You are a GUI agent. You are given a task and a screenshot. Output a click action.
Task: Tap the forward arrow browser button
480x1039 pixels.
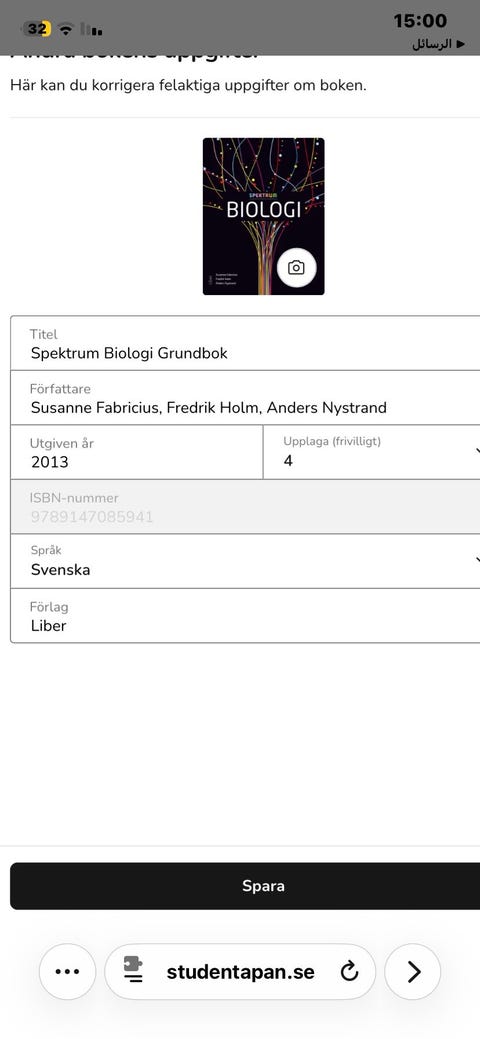pos(413,971)
